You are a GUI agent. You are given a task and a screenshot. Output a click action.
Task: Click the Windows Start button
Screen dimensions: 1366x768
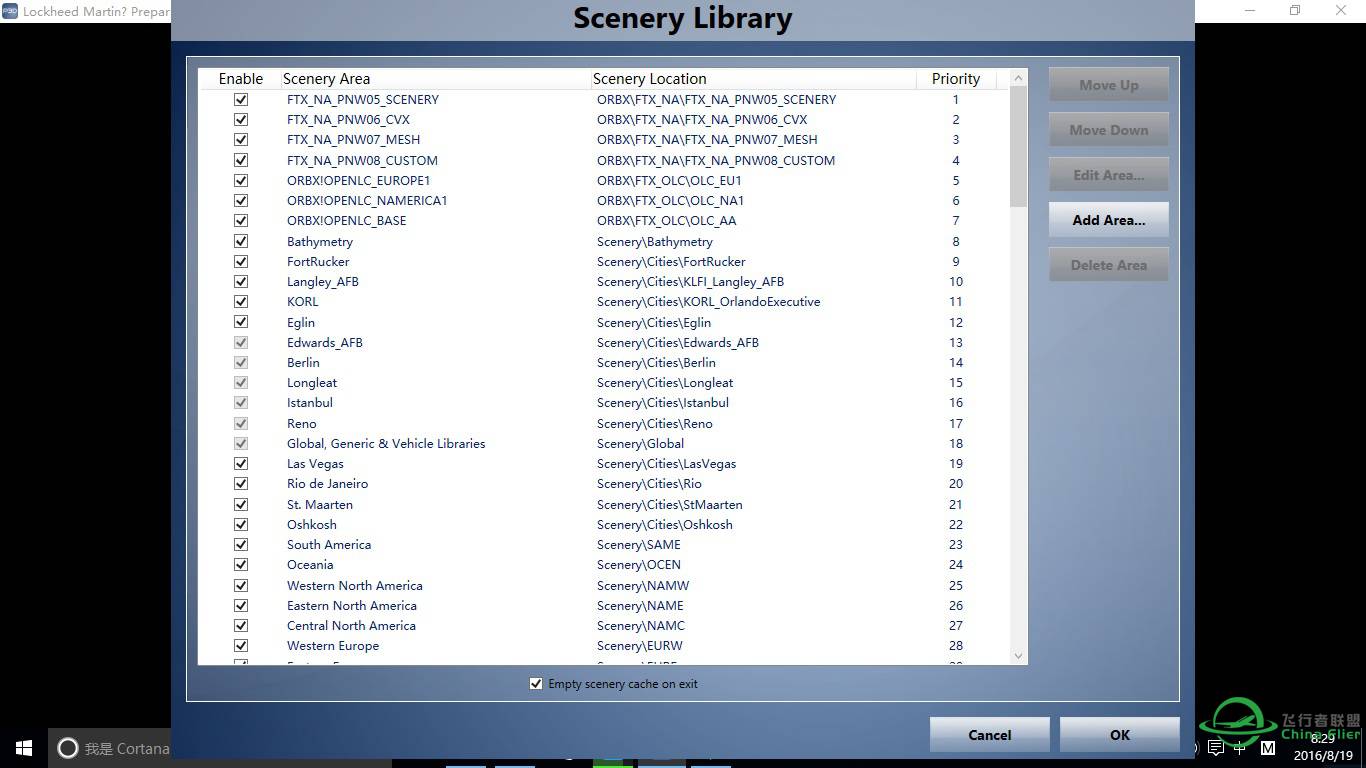(24, 748)
